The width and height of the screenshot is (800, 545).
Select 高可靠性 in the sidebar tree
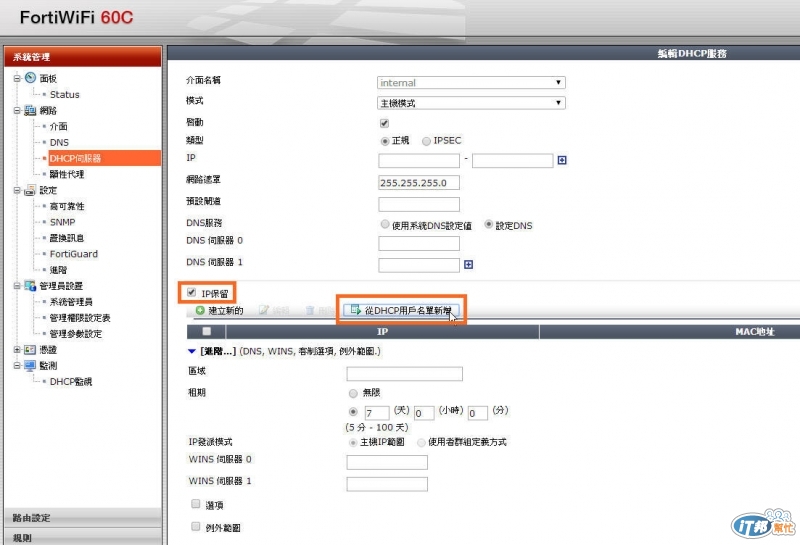(x=67, y=206)
